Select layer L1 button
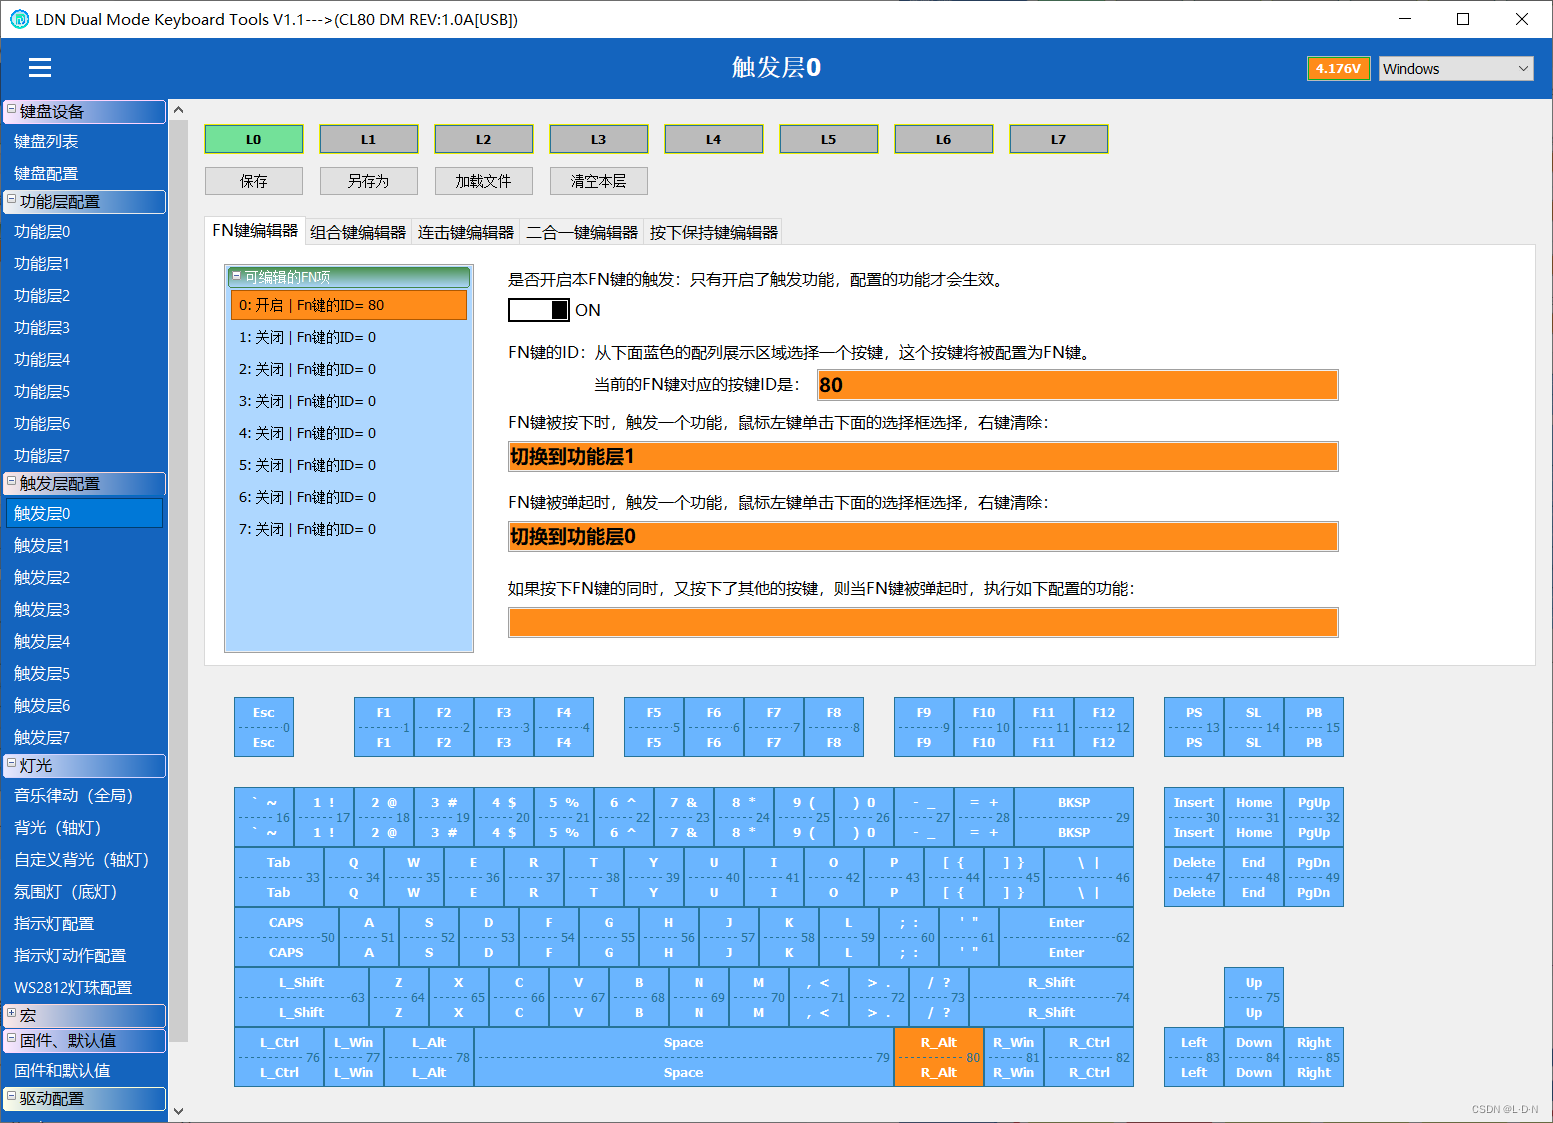The image size is (1553, 1123). (x=369, y=139)
